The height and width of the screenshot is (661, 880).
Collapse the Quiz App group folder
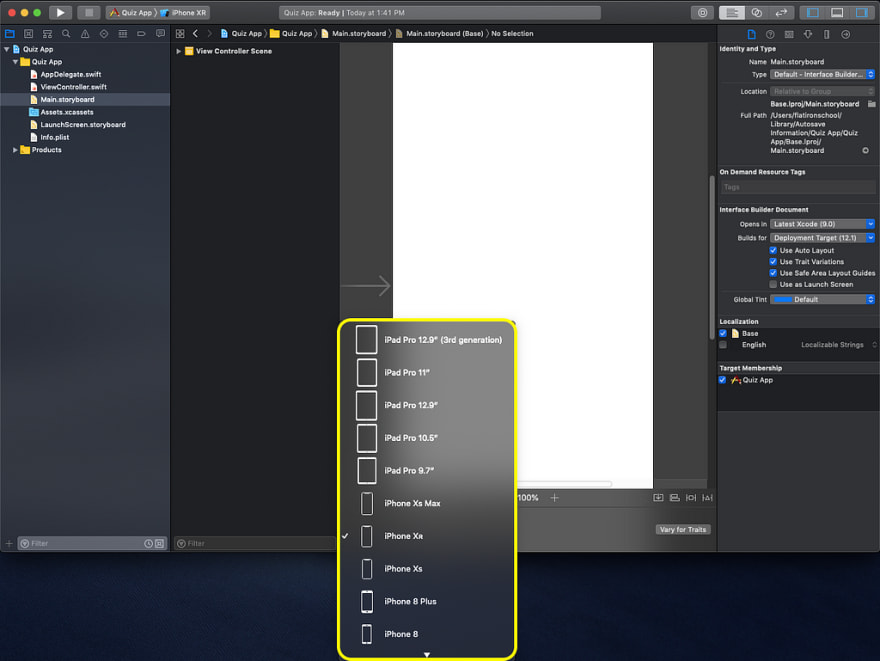coord(15,62)
